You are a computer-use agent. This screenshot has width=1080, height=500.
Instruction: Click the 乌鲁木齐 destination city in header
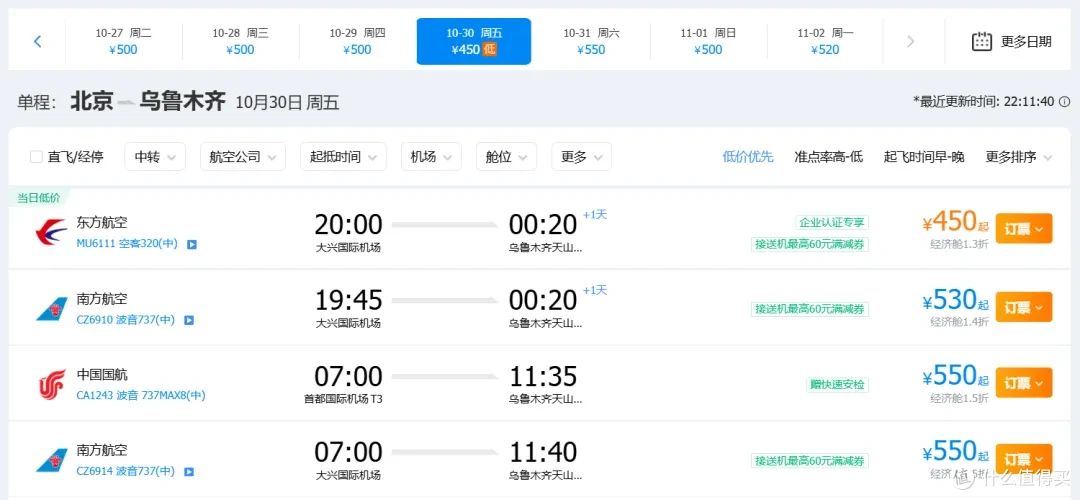pos(183,102)
